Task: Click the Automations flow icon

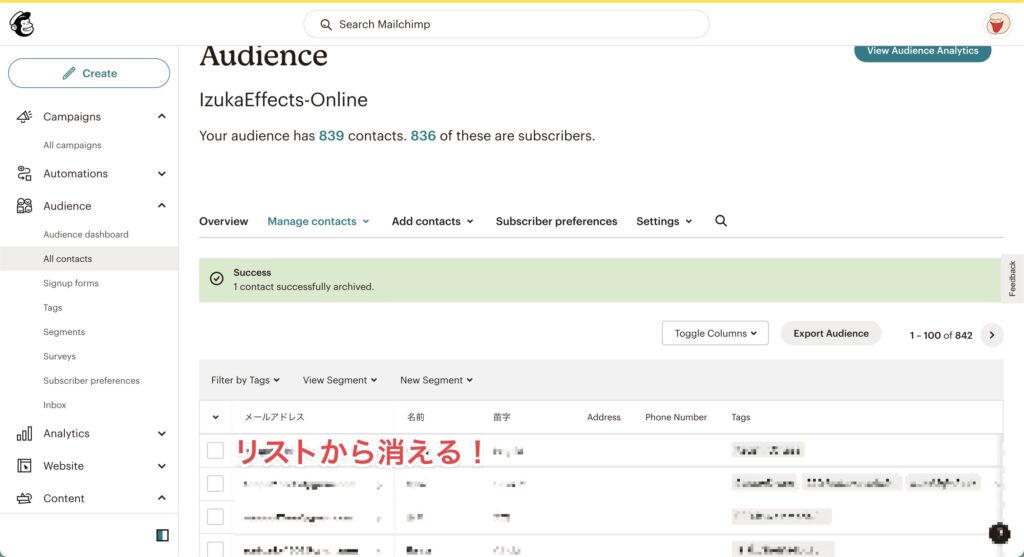Action: [x=24, y=173]
